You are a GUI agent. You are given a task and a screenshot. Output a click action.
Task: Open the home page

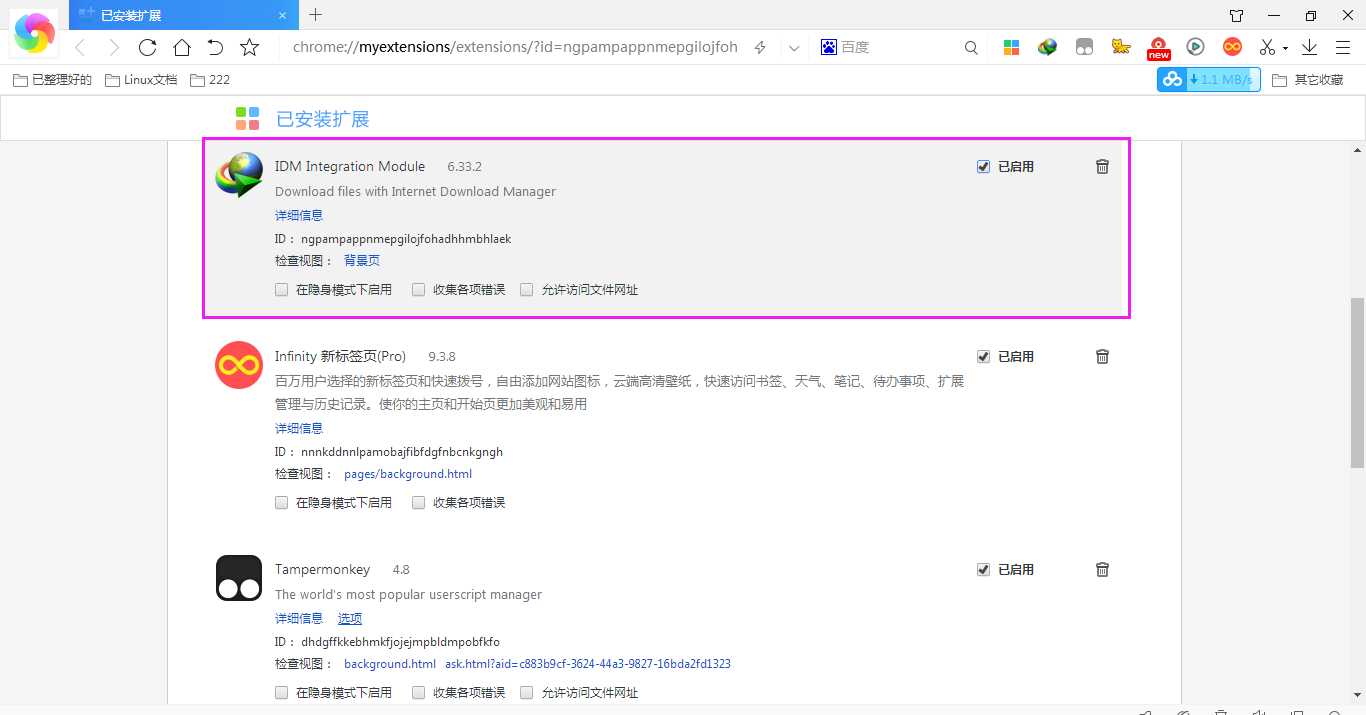pyautogui.click(x=181, y=47)
